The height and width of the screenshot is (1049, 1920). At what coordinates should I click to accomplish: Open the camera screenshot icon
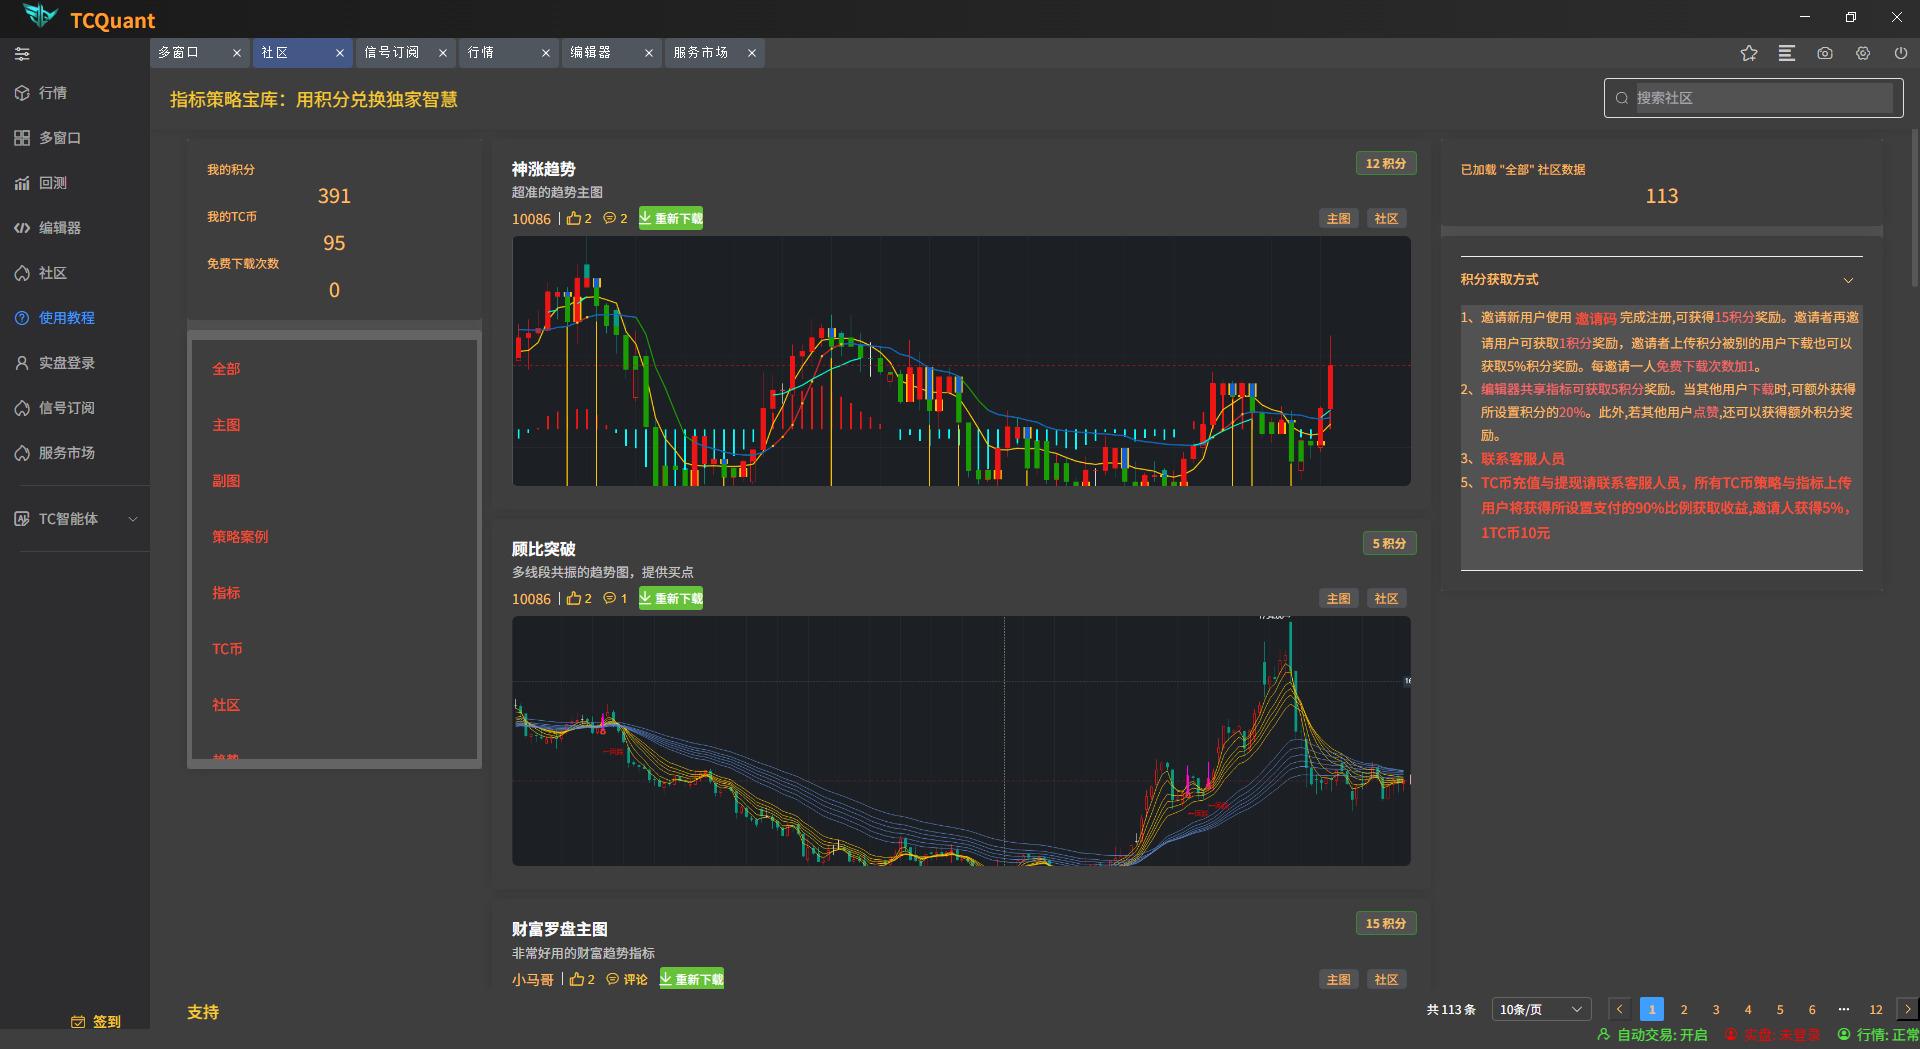[1825, 53]
